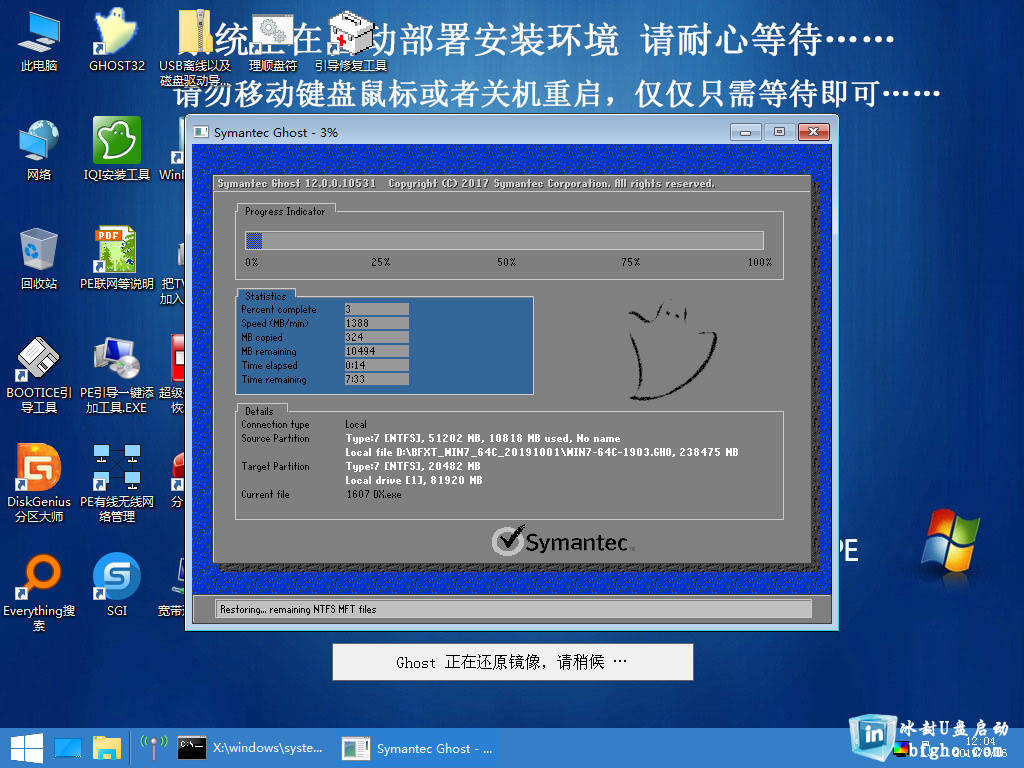1024x768 pixels.
Task: Click the local file path WIN7-64C-1903.GHO line
Action: pyautogui.click(x=542, y=452)
